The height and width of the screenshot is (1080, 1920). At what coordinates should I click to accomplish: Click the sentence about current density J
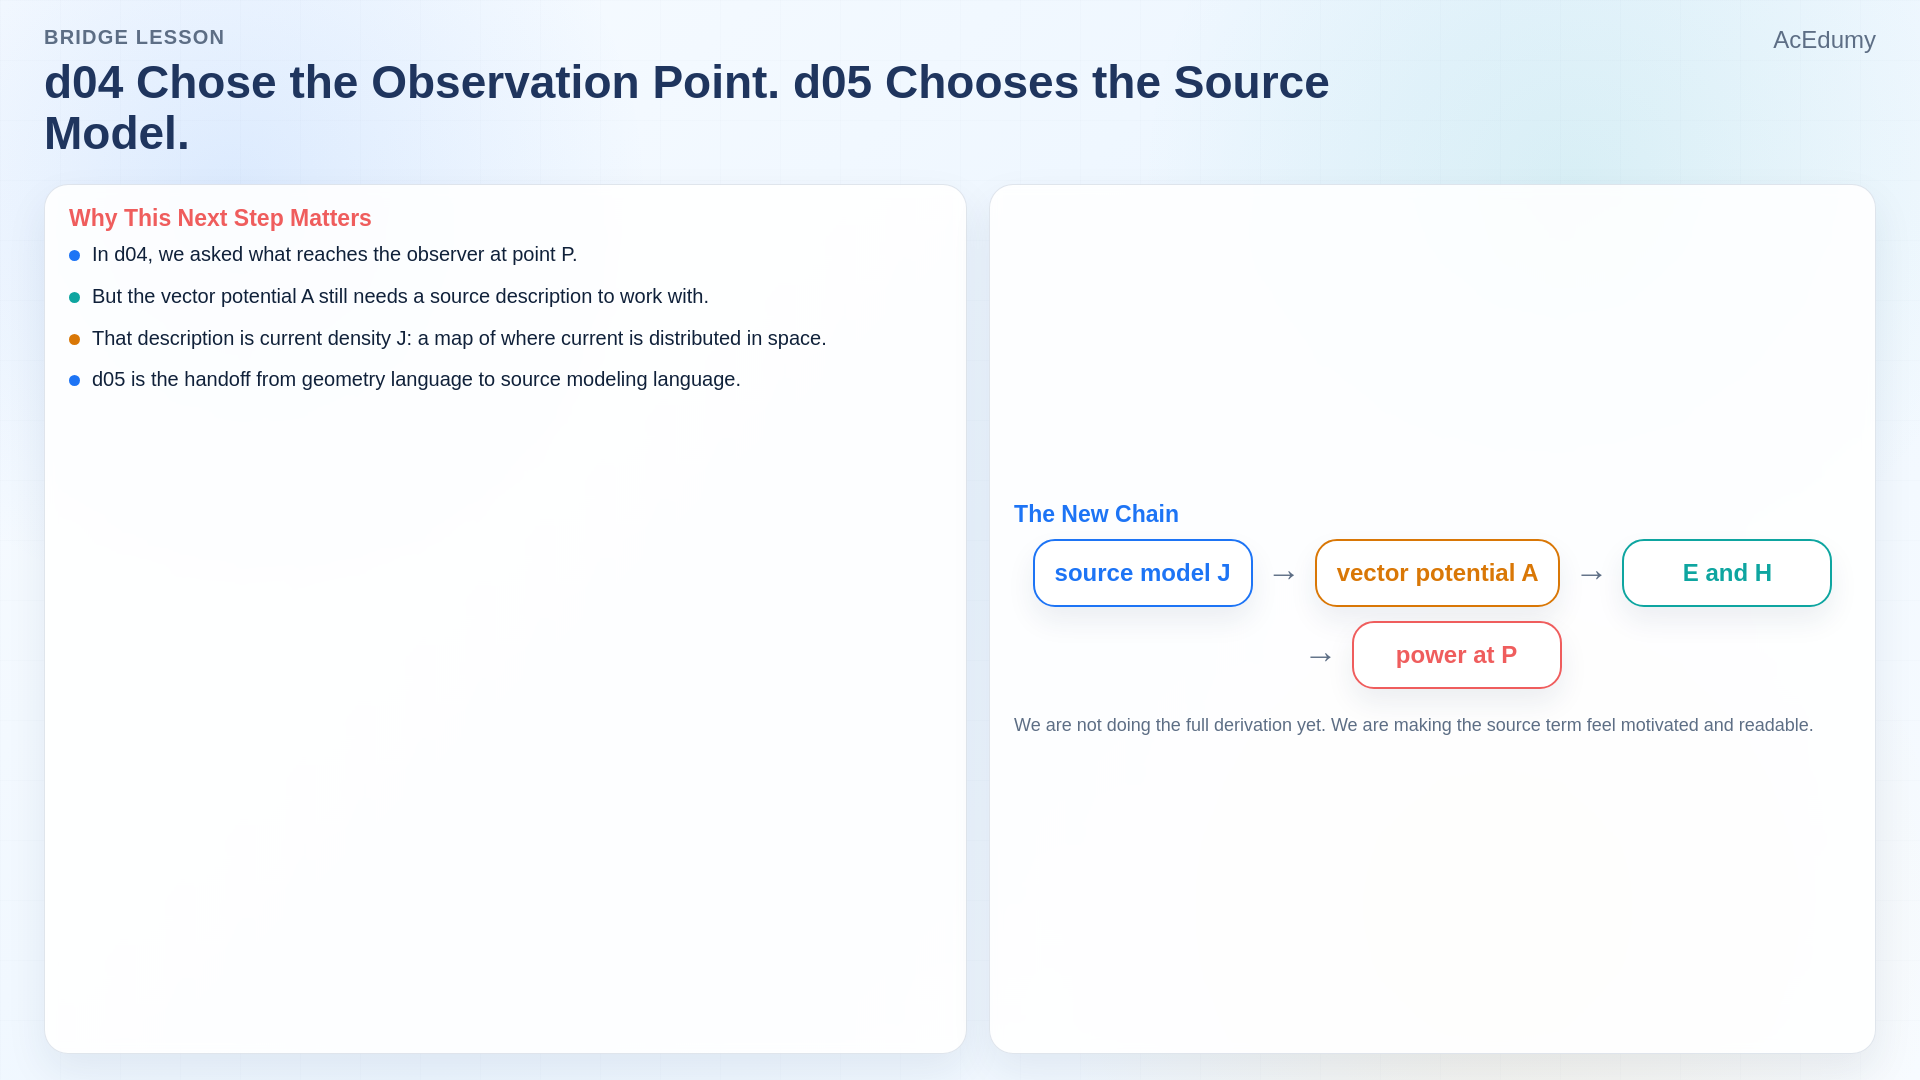point(459,339)
